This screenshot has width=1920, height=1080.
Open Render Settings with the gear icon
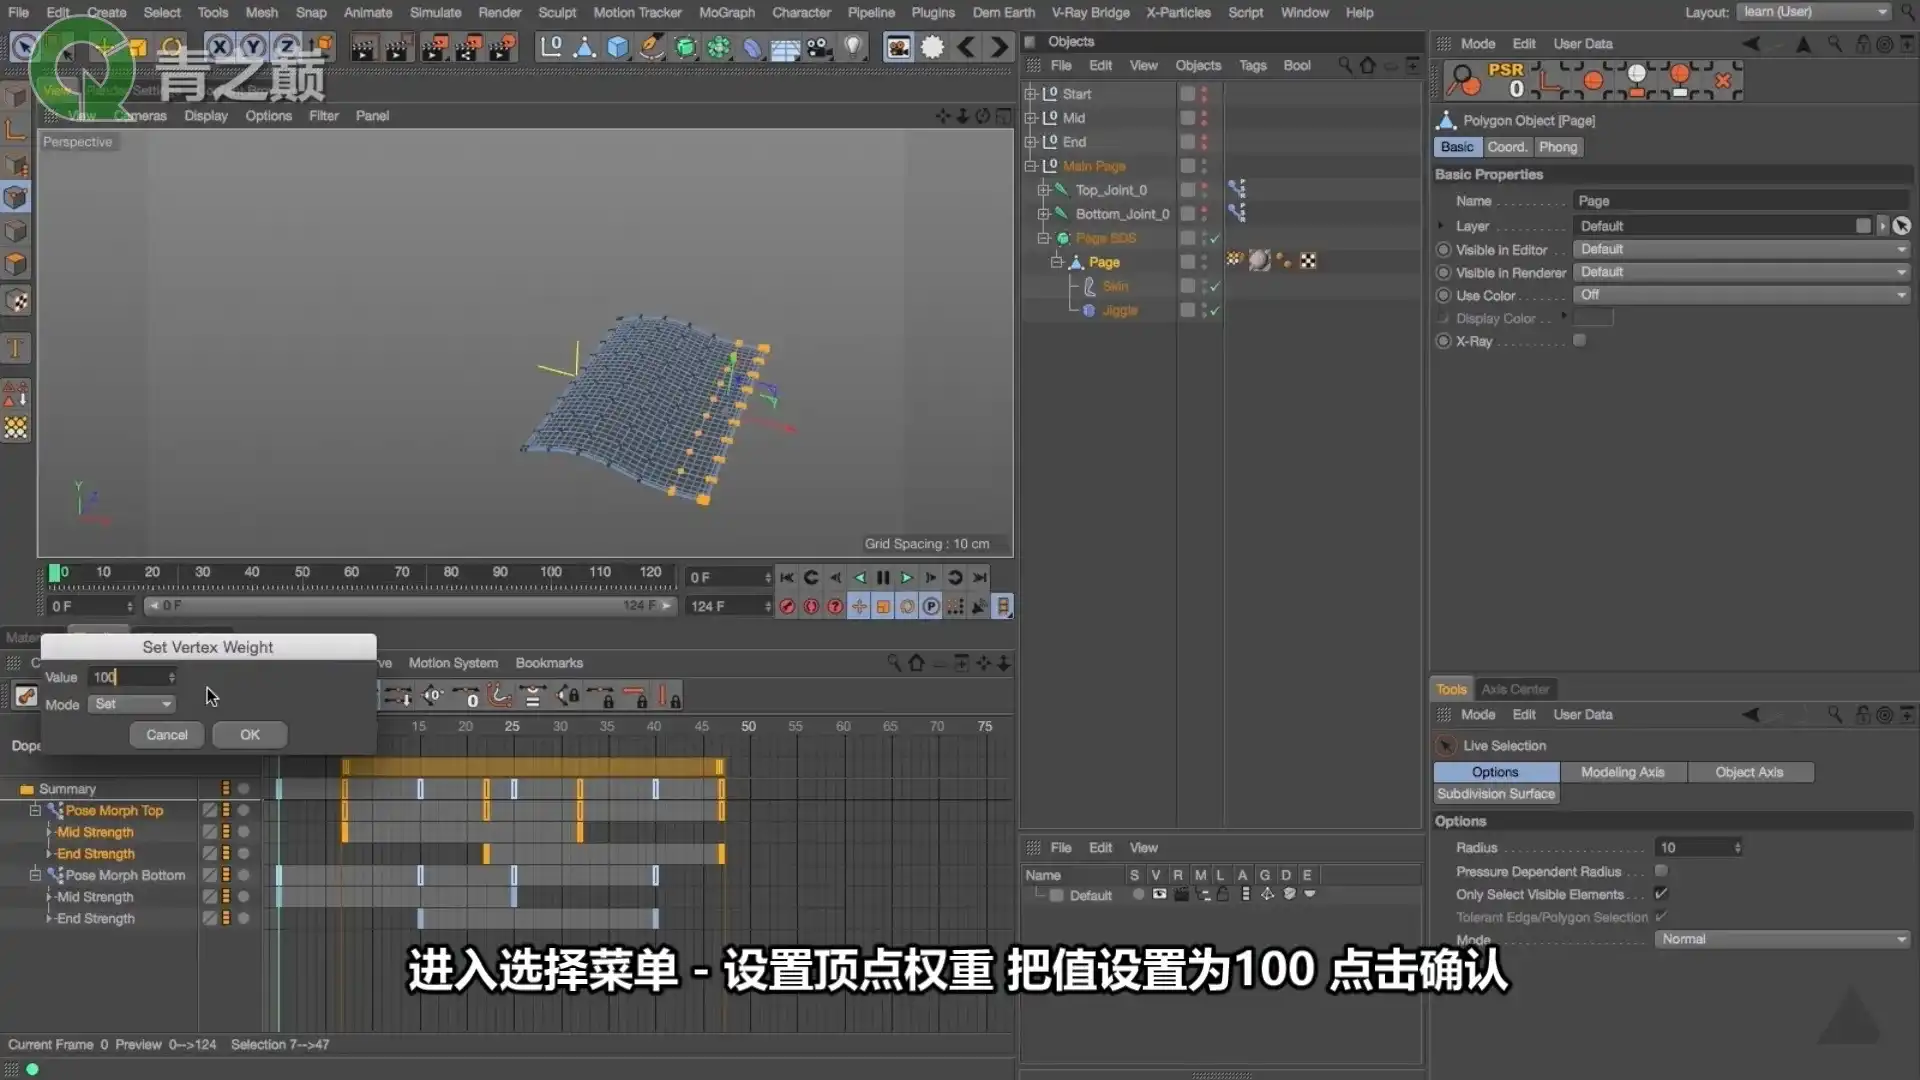[x=932, y=47]
